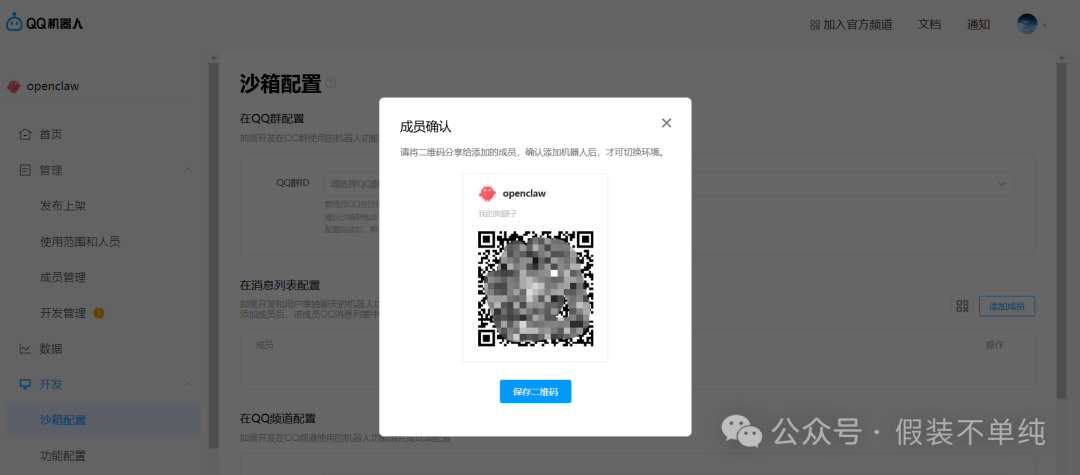Collapse the 开发 section chevron
The image size is (1080, 475).
[188, 384]
